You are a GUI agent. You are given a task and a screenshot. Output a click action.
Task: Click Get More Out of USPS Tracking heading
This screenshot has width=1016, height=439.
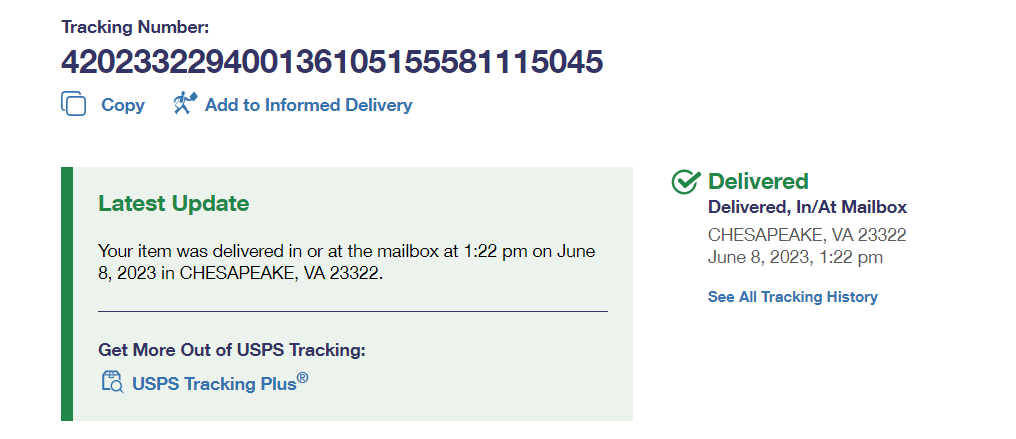[x=232, y=350]
